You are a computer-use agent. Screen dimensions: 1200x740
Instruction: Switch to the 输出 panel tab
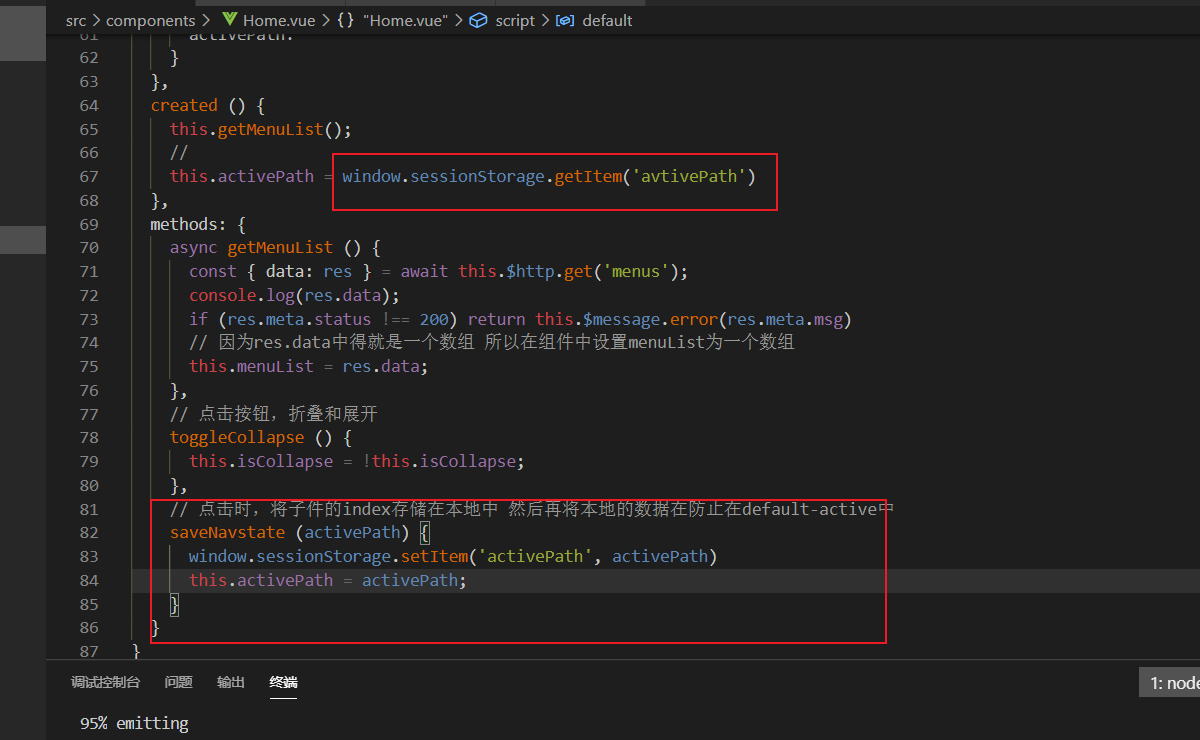point(230,682)
